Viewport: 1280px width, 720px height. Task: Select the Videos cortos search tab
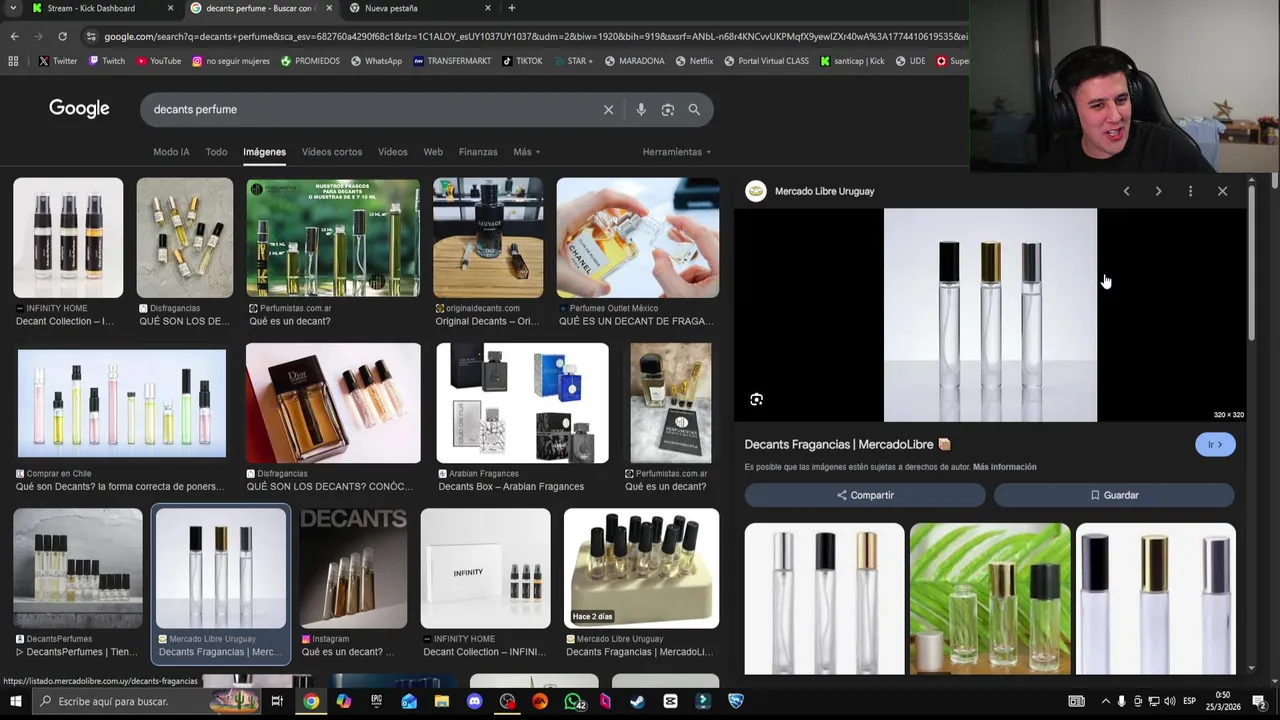332,152
